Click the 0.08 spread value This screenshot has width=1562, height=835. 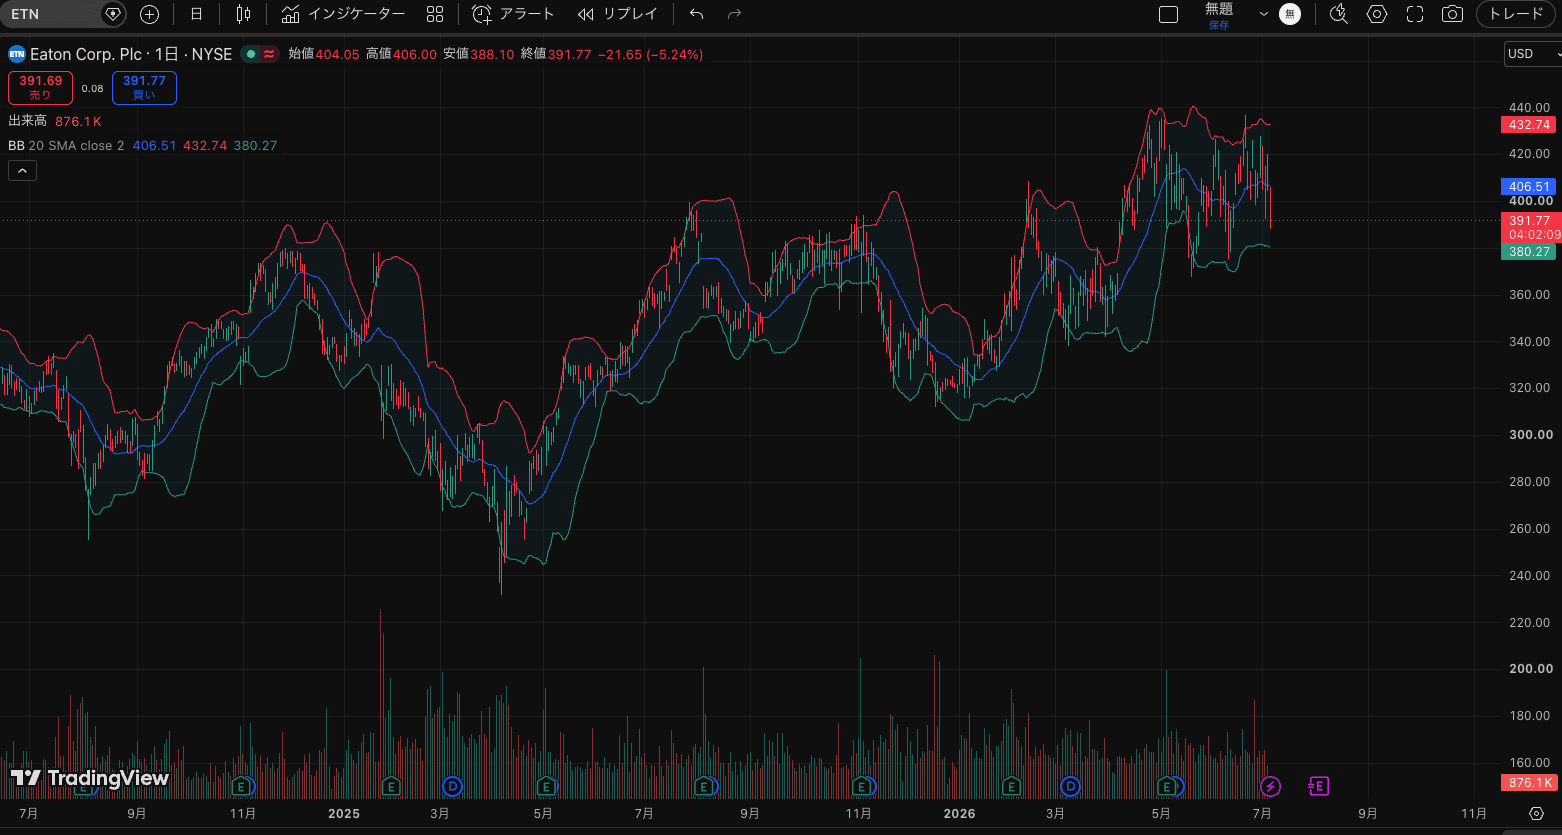coord(92,89)
